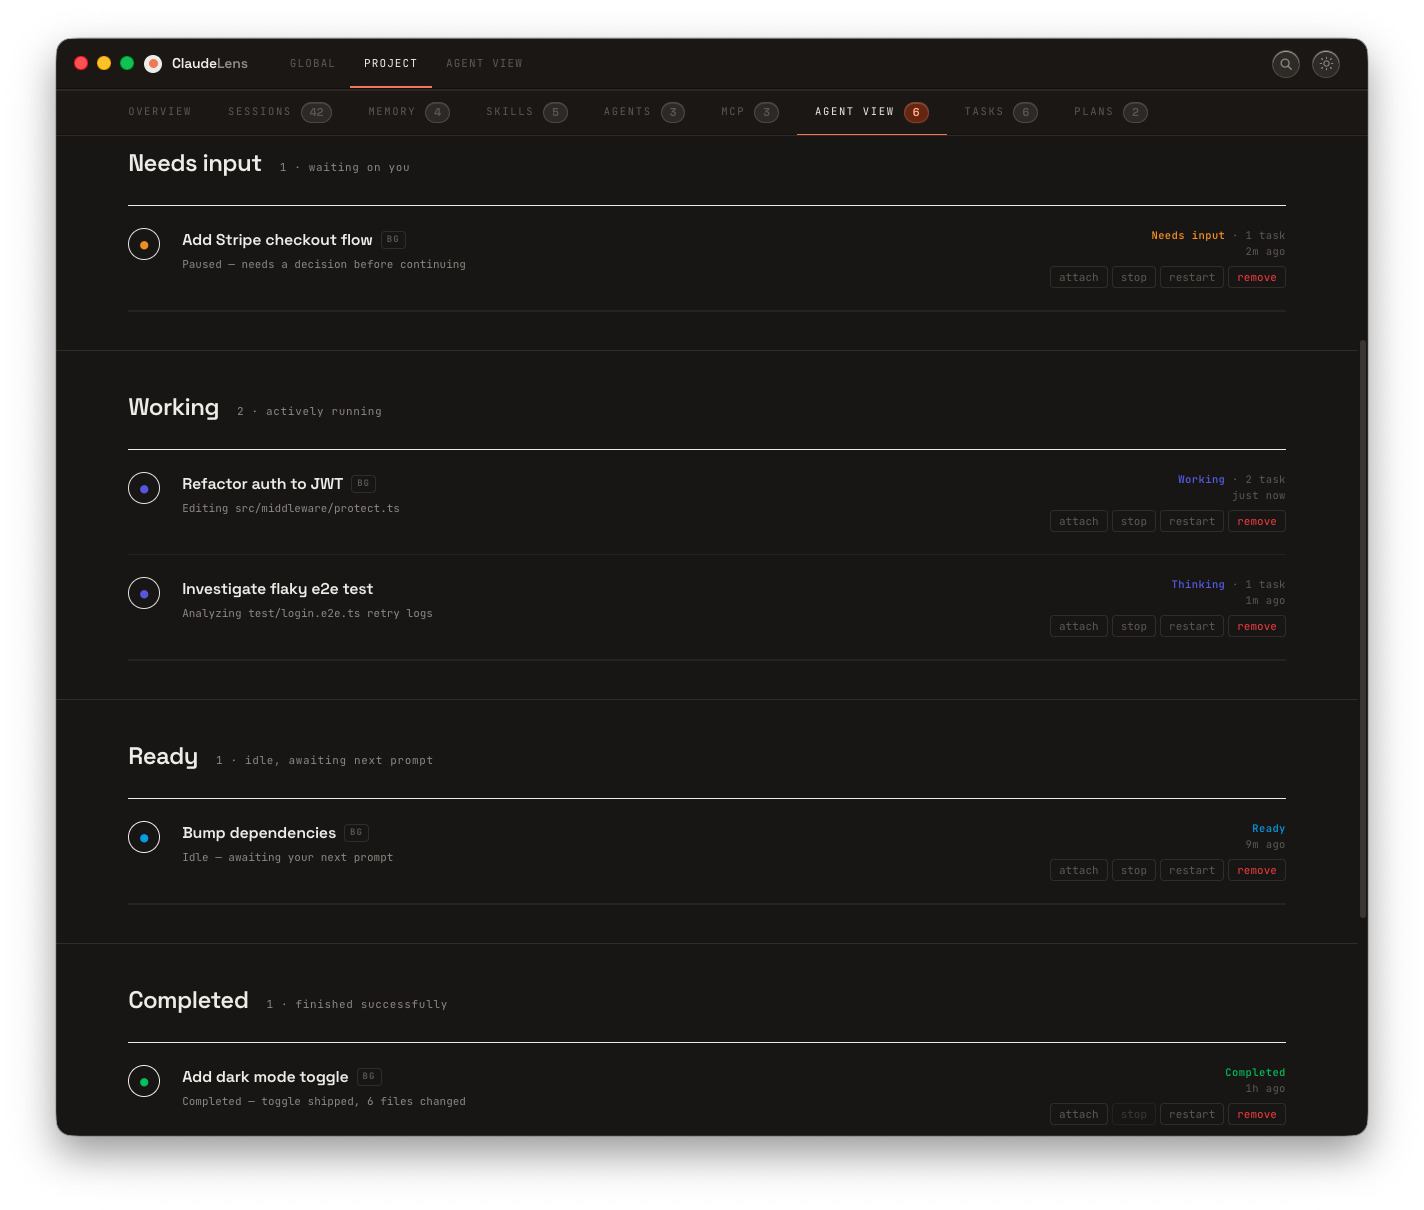Remove the Bump dependencies agent
Image resolution: width=1424 pixels, height=1210 pixels.
(1257, 871)
